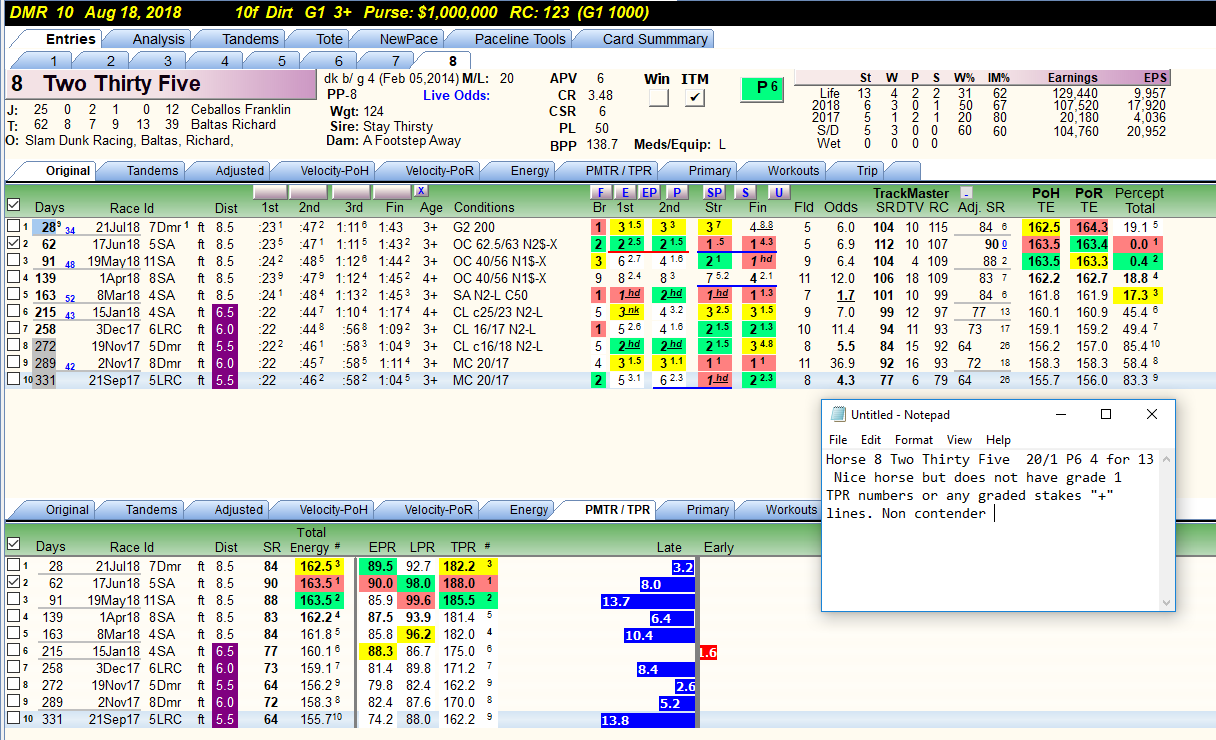Click the S filter button

[x=746, y=192]
